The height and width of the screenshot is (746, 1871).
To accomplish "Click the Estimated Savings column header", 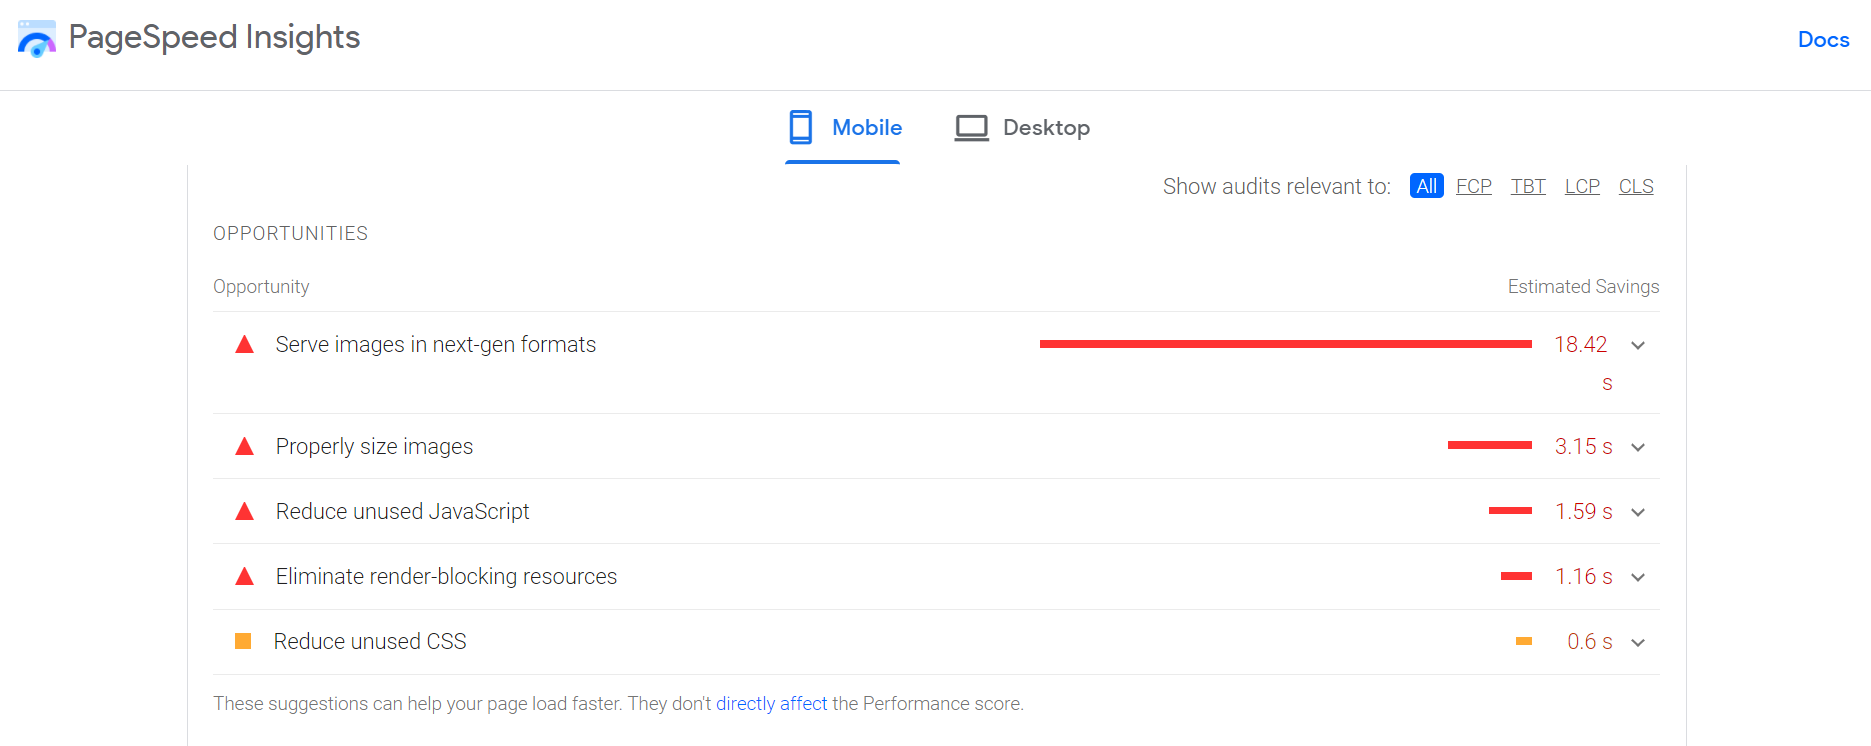I will (1583, 287).
